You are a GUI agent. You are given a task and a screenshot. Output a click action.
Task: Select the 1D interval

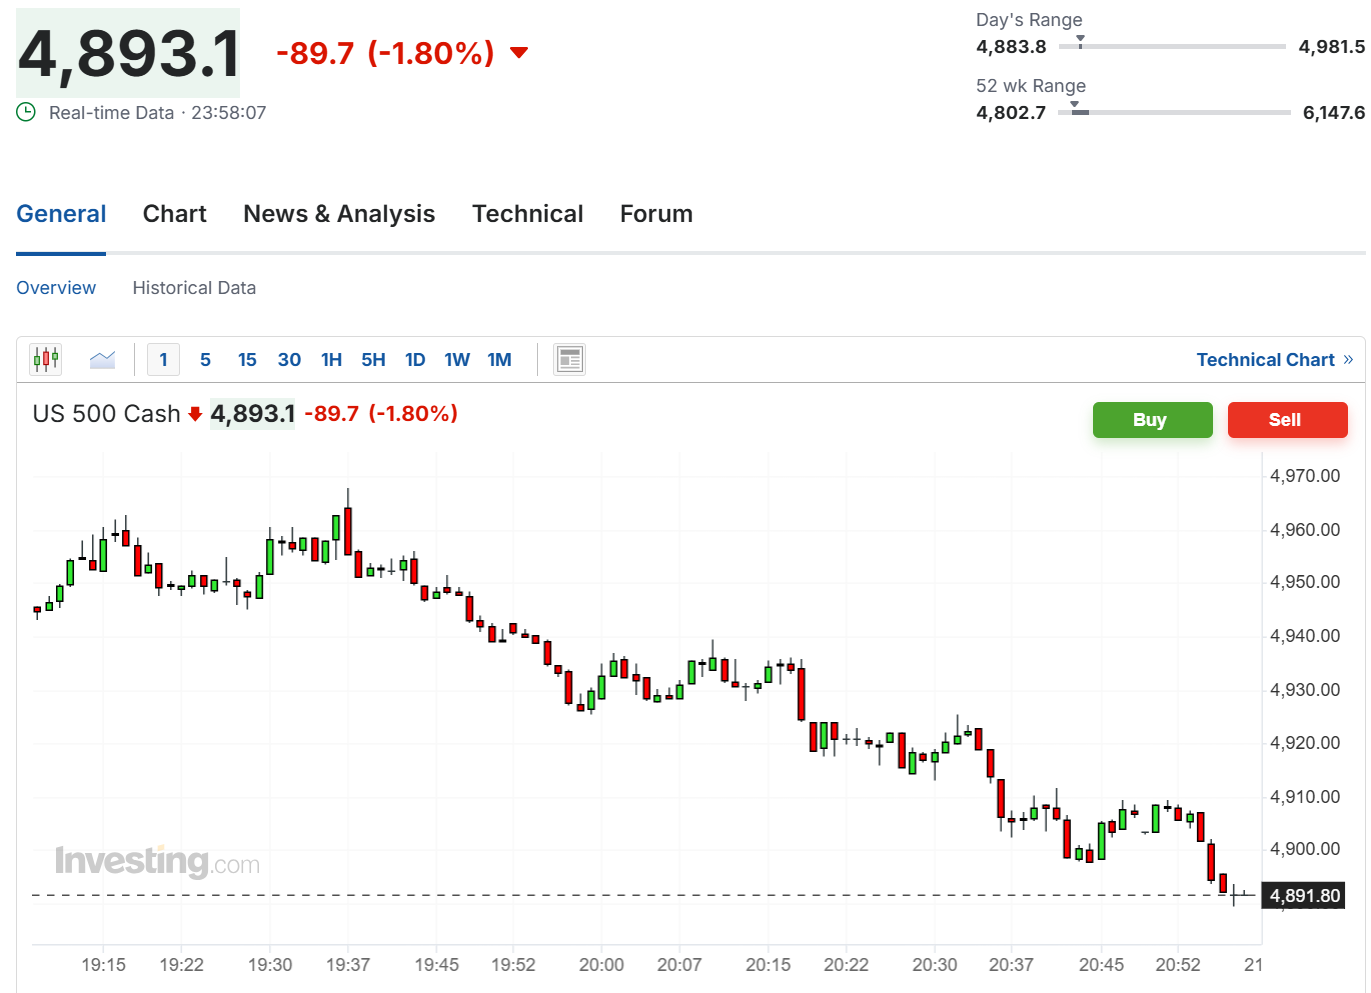click(x=415, y=359)
